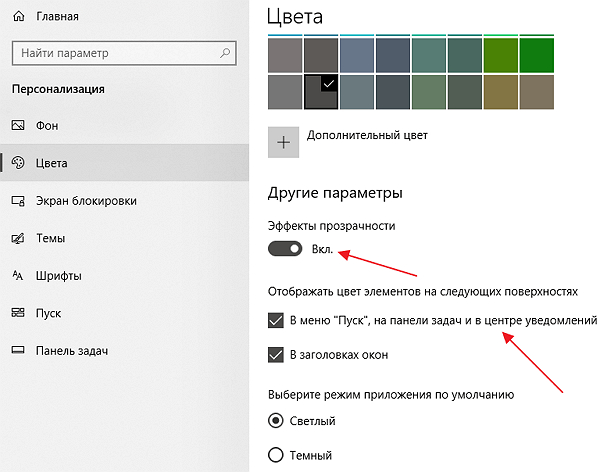Image resolution: width=600 pixels, height=472 pixels.
Task: Click the Панель задач taskbar icon
Action: coord(17,351)
